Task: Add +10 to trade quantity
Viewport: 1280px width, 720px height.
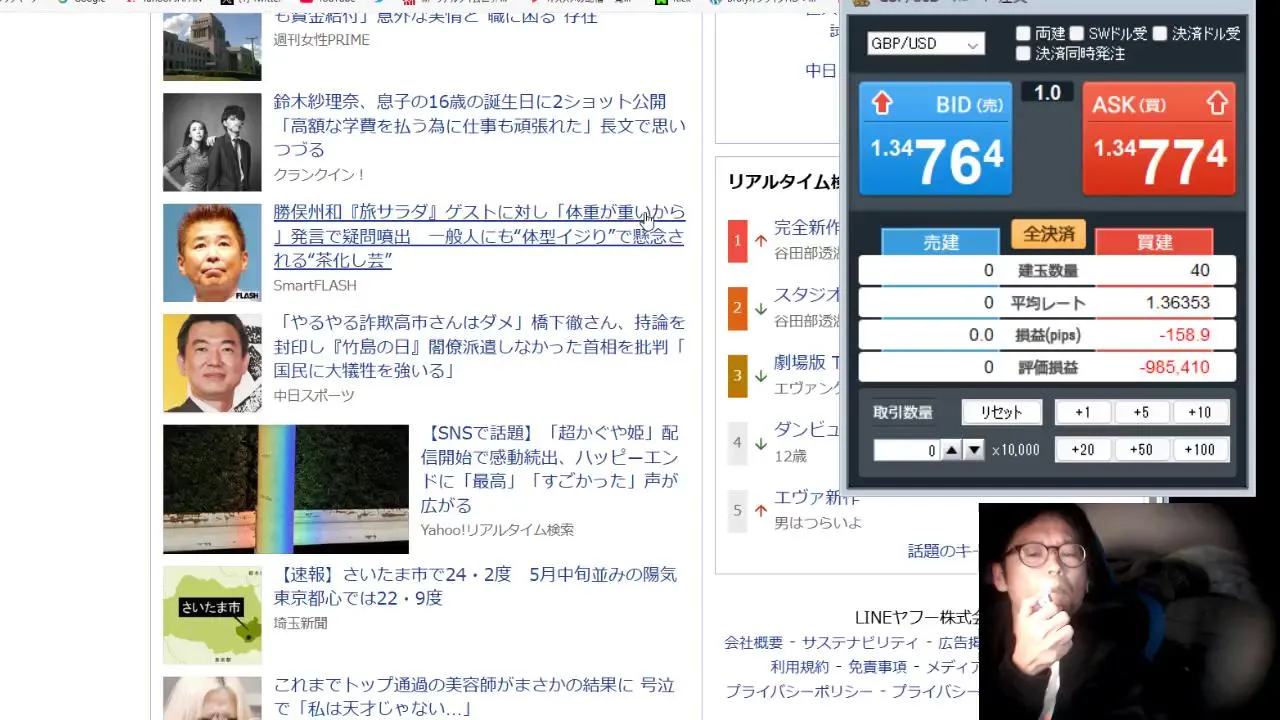Action: 1200,412
